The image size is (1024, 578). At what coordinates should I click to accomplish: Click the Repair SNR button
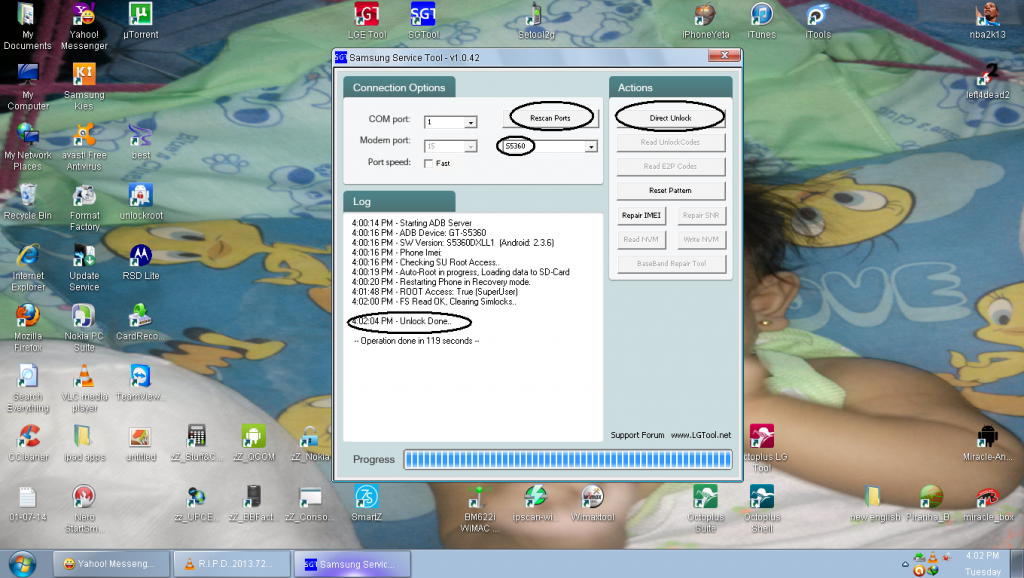701,215
